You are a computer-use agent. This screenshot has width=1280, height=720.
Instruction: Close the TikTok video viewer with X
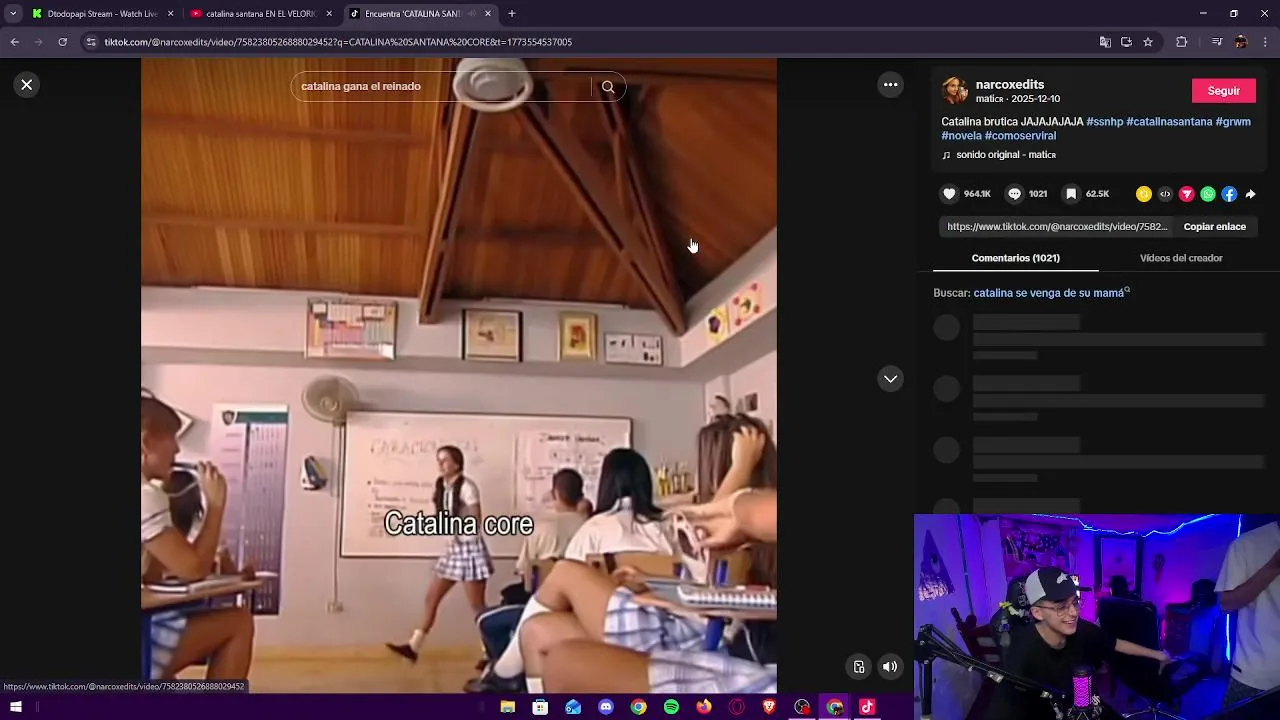tap(27, 85)
